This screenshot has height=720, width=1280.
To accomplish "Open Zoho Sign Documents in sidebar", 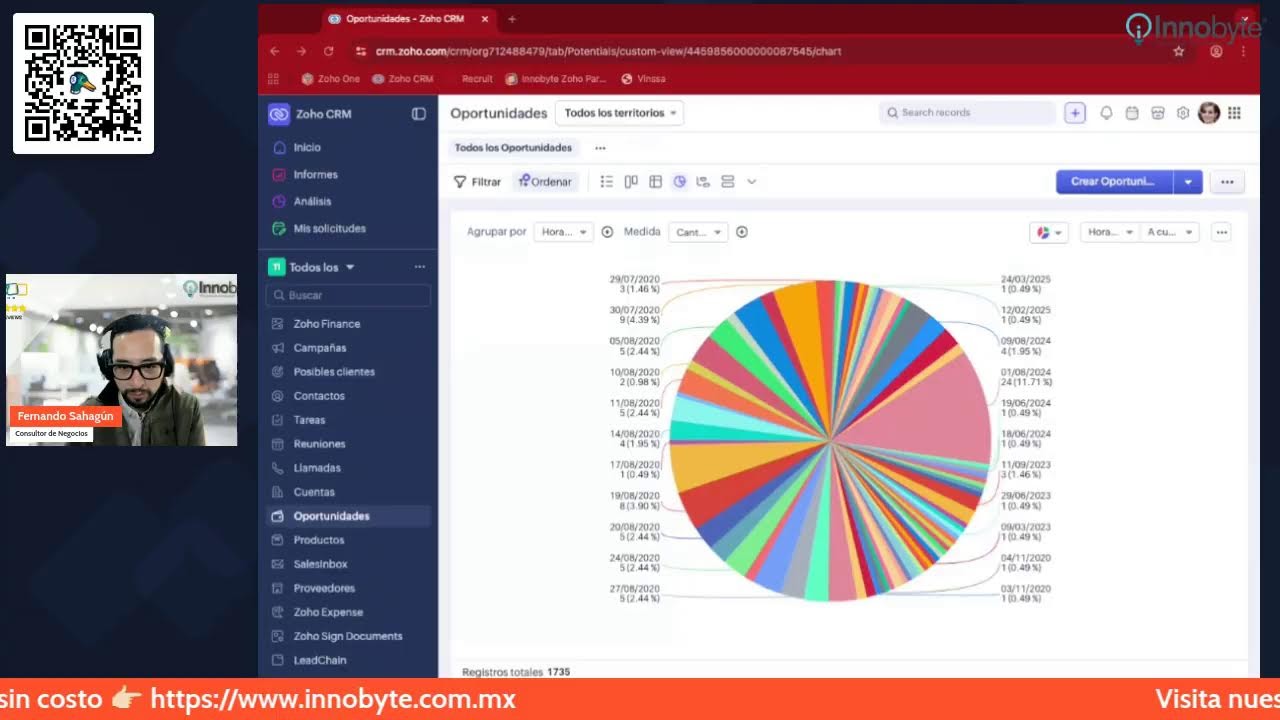I will pyautogui.click(x=348, y=636).
